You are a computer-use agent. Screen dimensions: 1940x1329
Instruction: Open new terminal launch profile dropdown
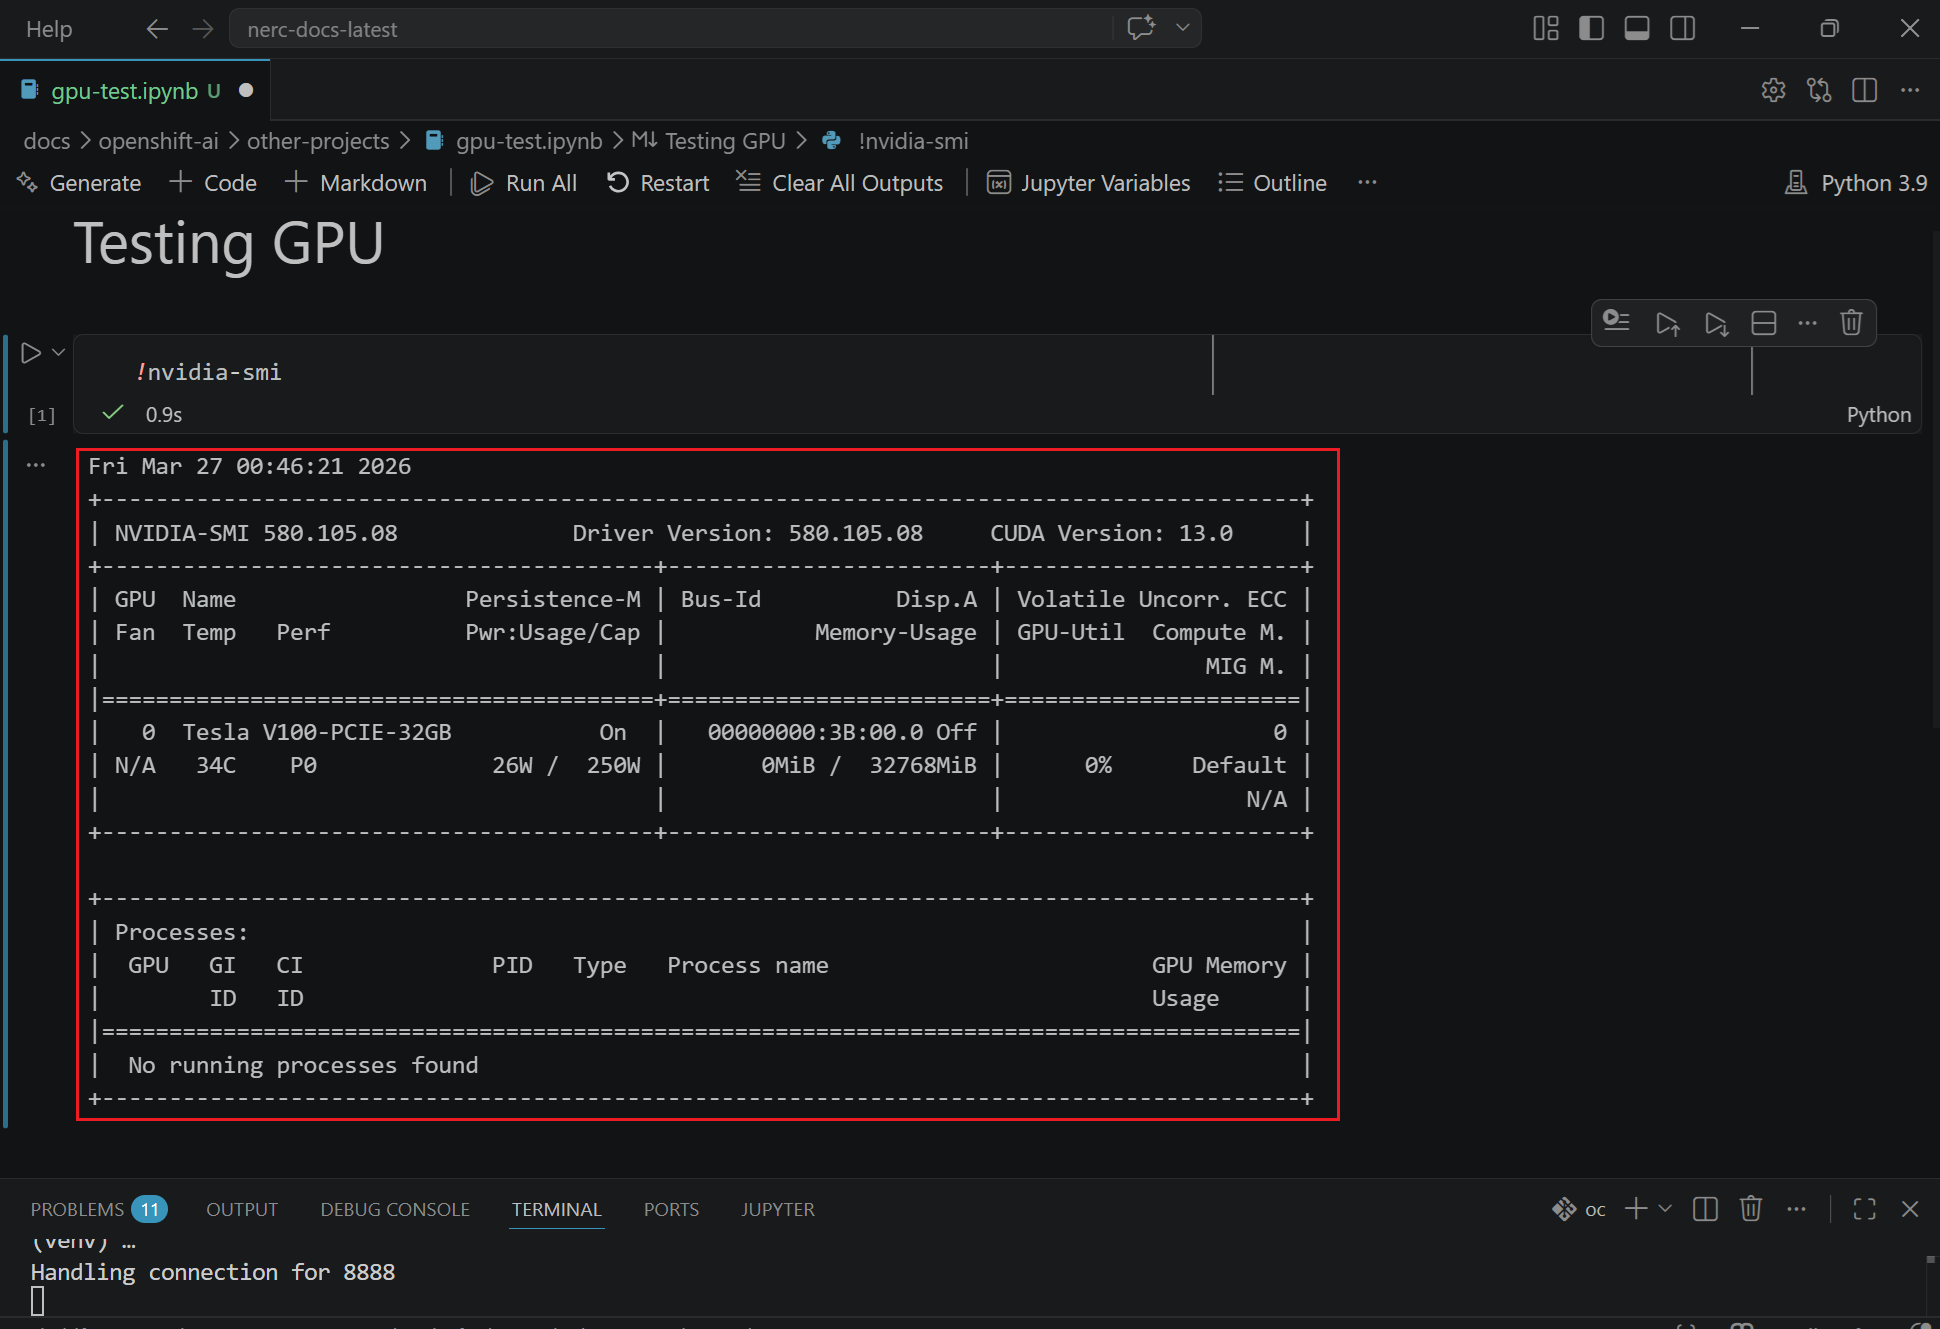[1665, 1209]
